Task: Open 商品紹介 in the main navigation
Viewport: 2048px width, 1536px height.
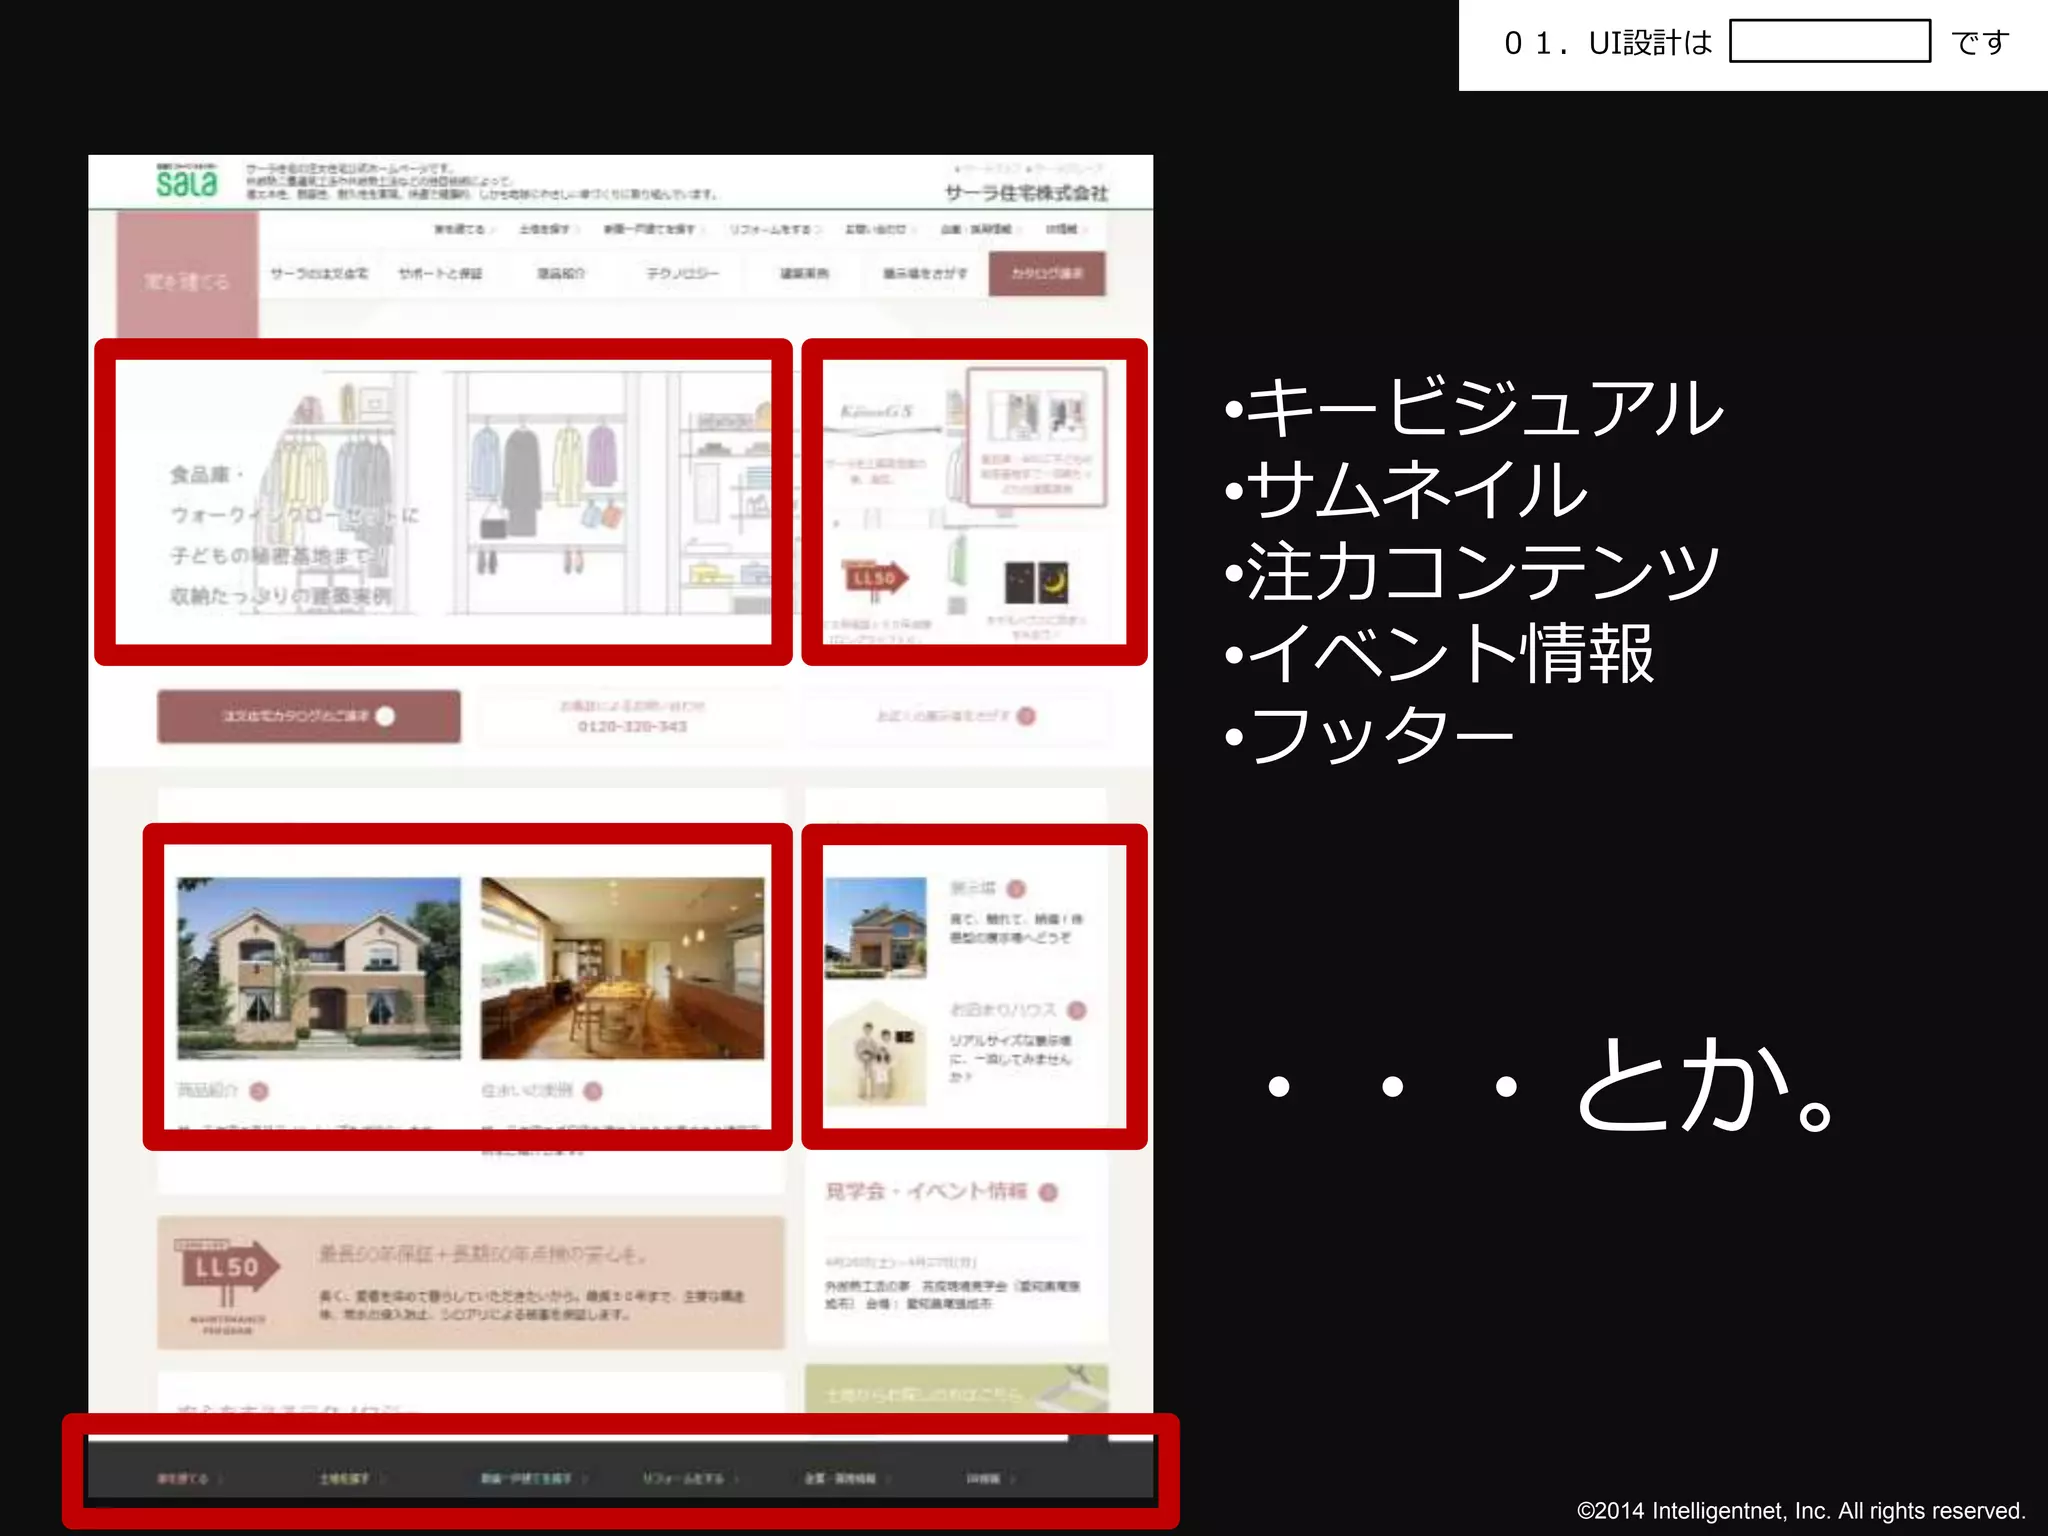Action: (561, 273)
